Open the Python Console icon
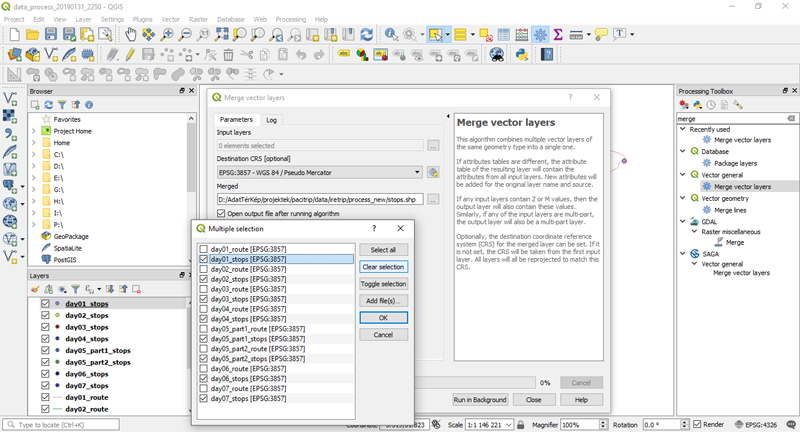800x432 pixels. point(521,54)
